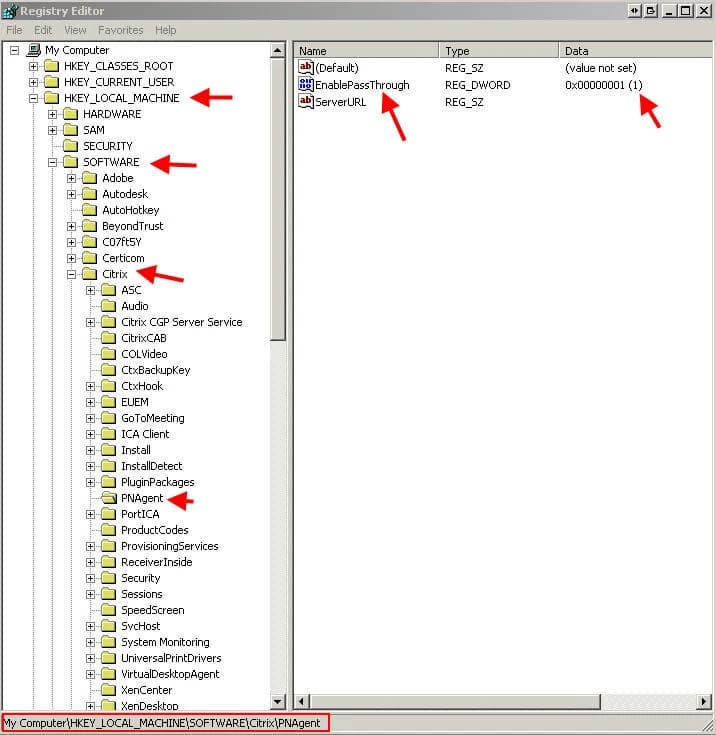Click the HKEY_LOCAL_MACHINE folder icon
Image resolution: width=716 pixels, height=735 pixels.
pyautogui.click(x=52, y=98)
